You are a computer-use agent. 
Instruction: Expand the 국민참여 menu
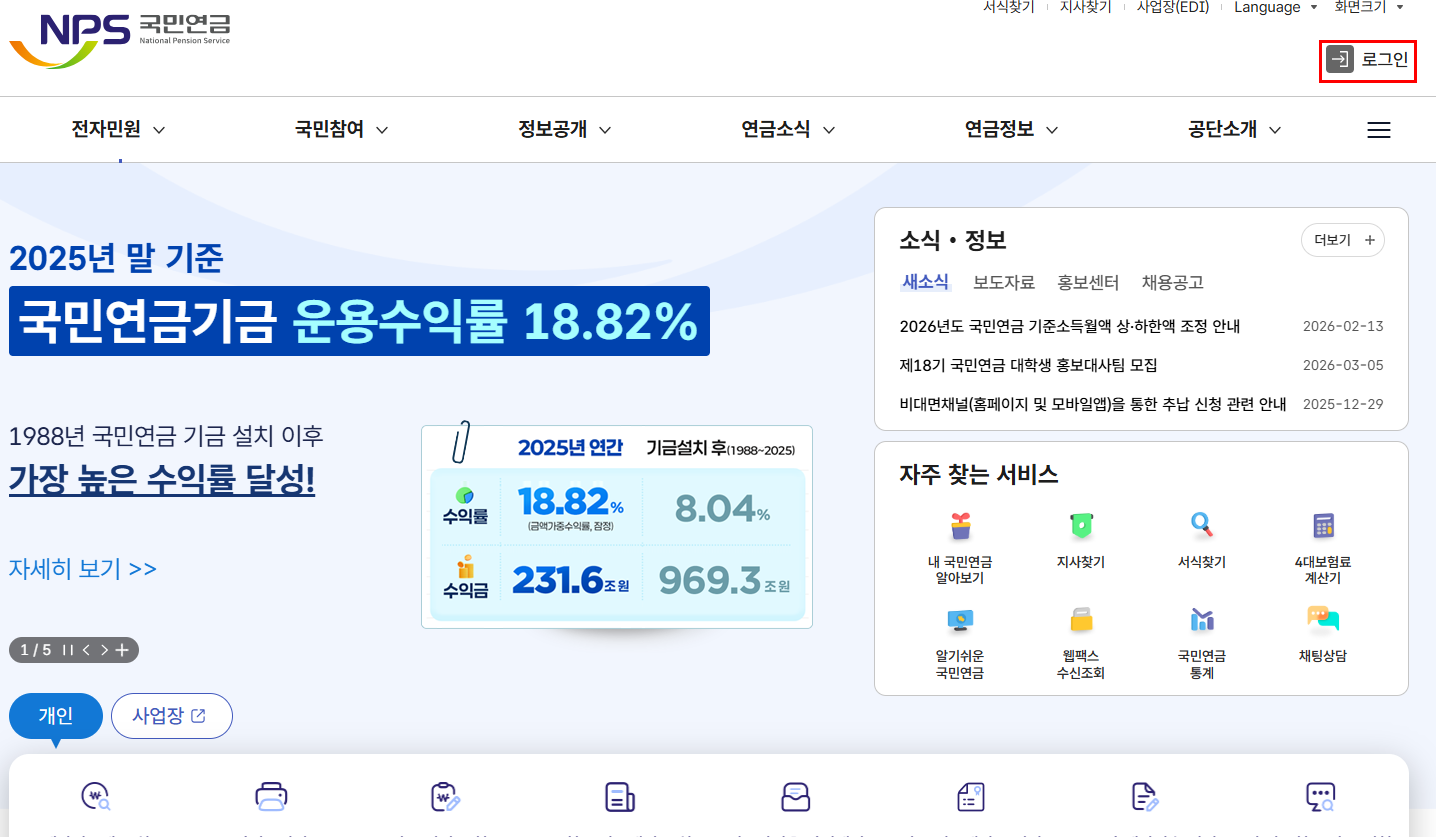(341, 129)
